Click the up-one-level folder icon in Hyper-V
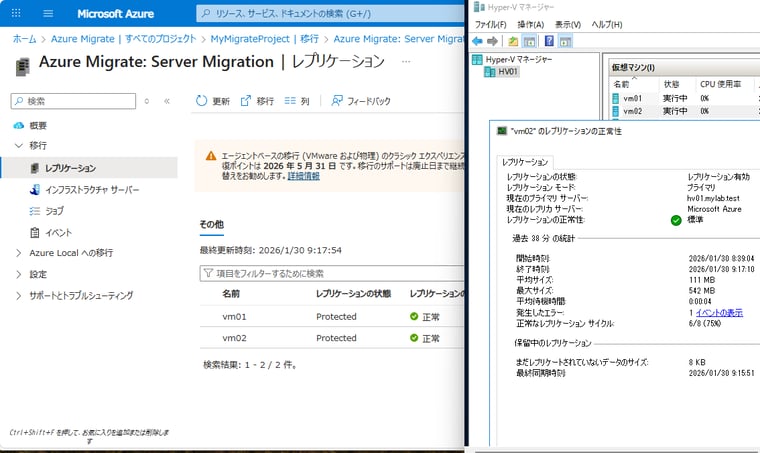This screenshot has height=453, width=760. tap(513, 41)
